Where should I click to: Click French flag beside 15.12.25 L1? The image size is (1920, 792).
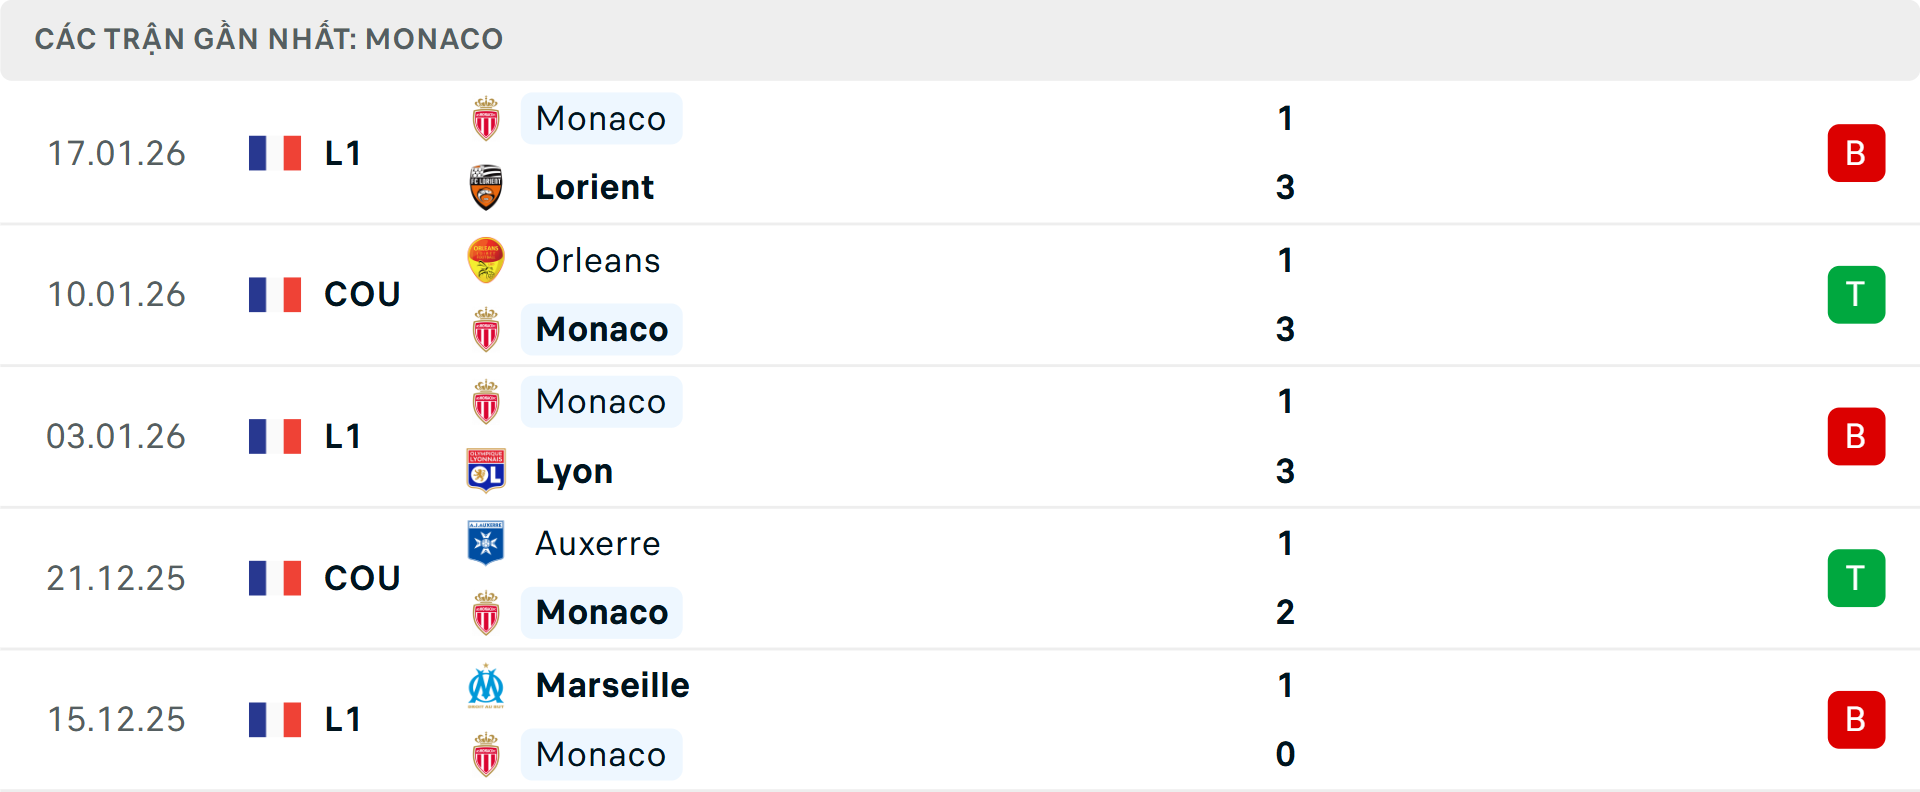(275, 720)
